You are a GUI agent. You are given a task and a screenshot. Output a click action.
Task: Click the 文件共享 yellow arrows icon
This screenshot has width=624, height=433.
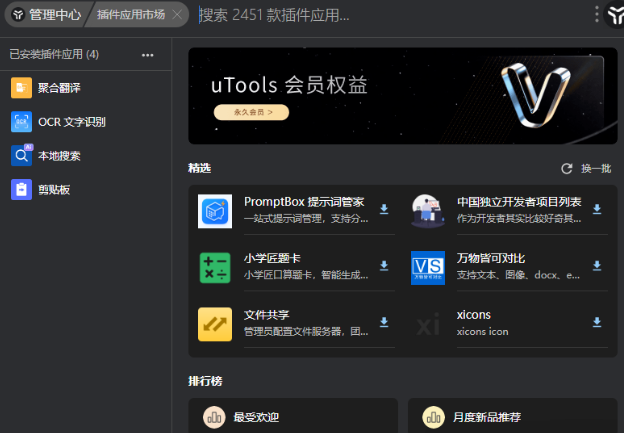pos(215,324)
